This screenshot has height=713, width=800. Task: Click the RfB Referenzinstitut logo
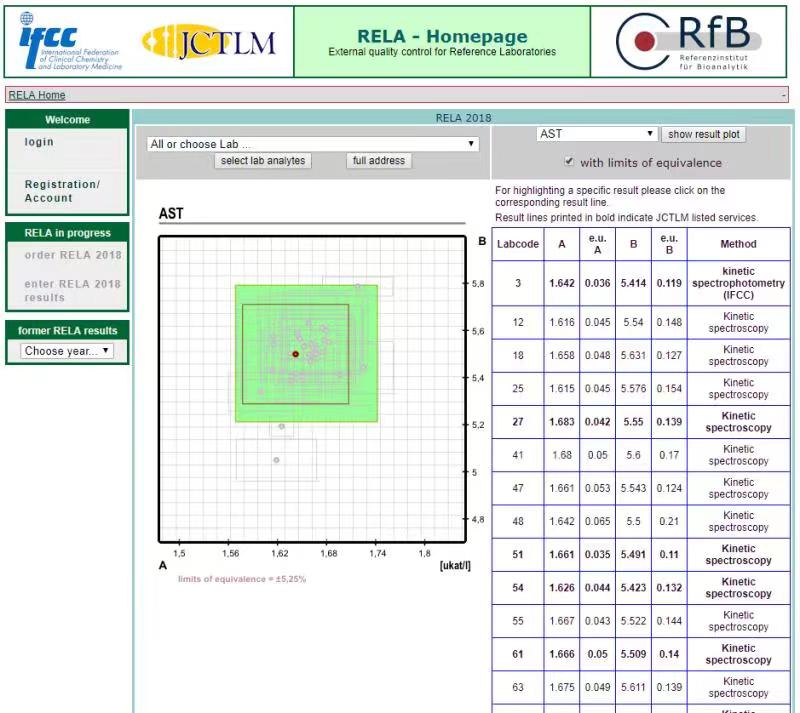tap(688, 41)
